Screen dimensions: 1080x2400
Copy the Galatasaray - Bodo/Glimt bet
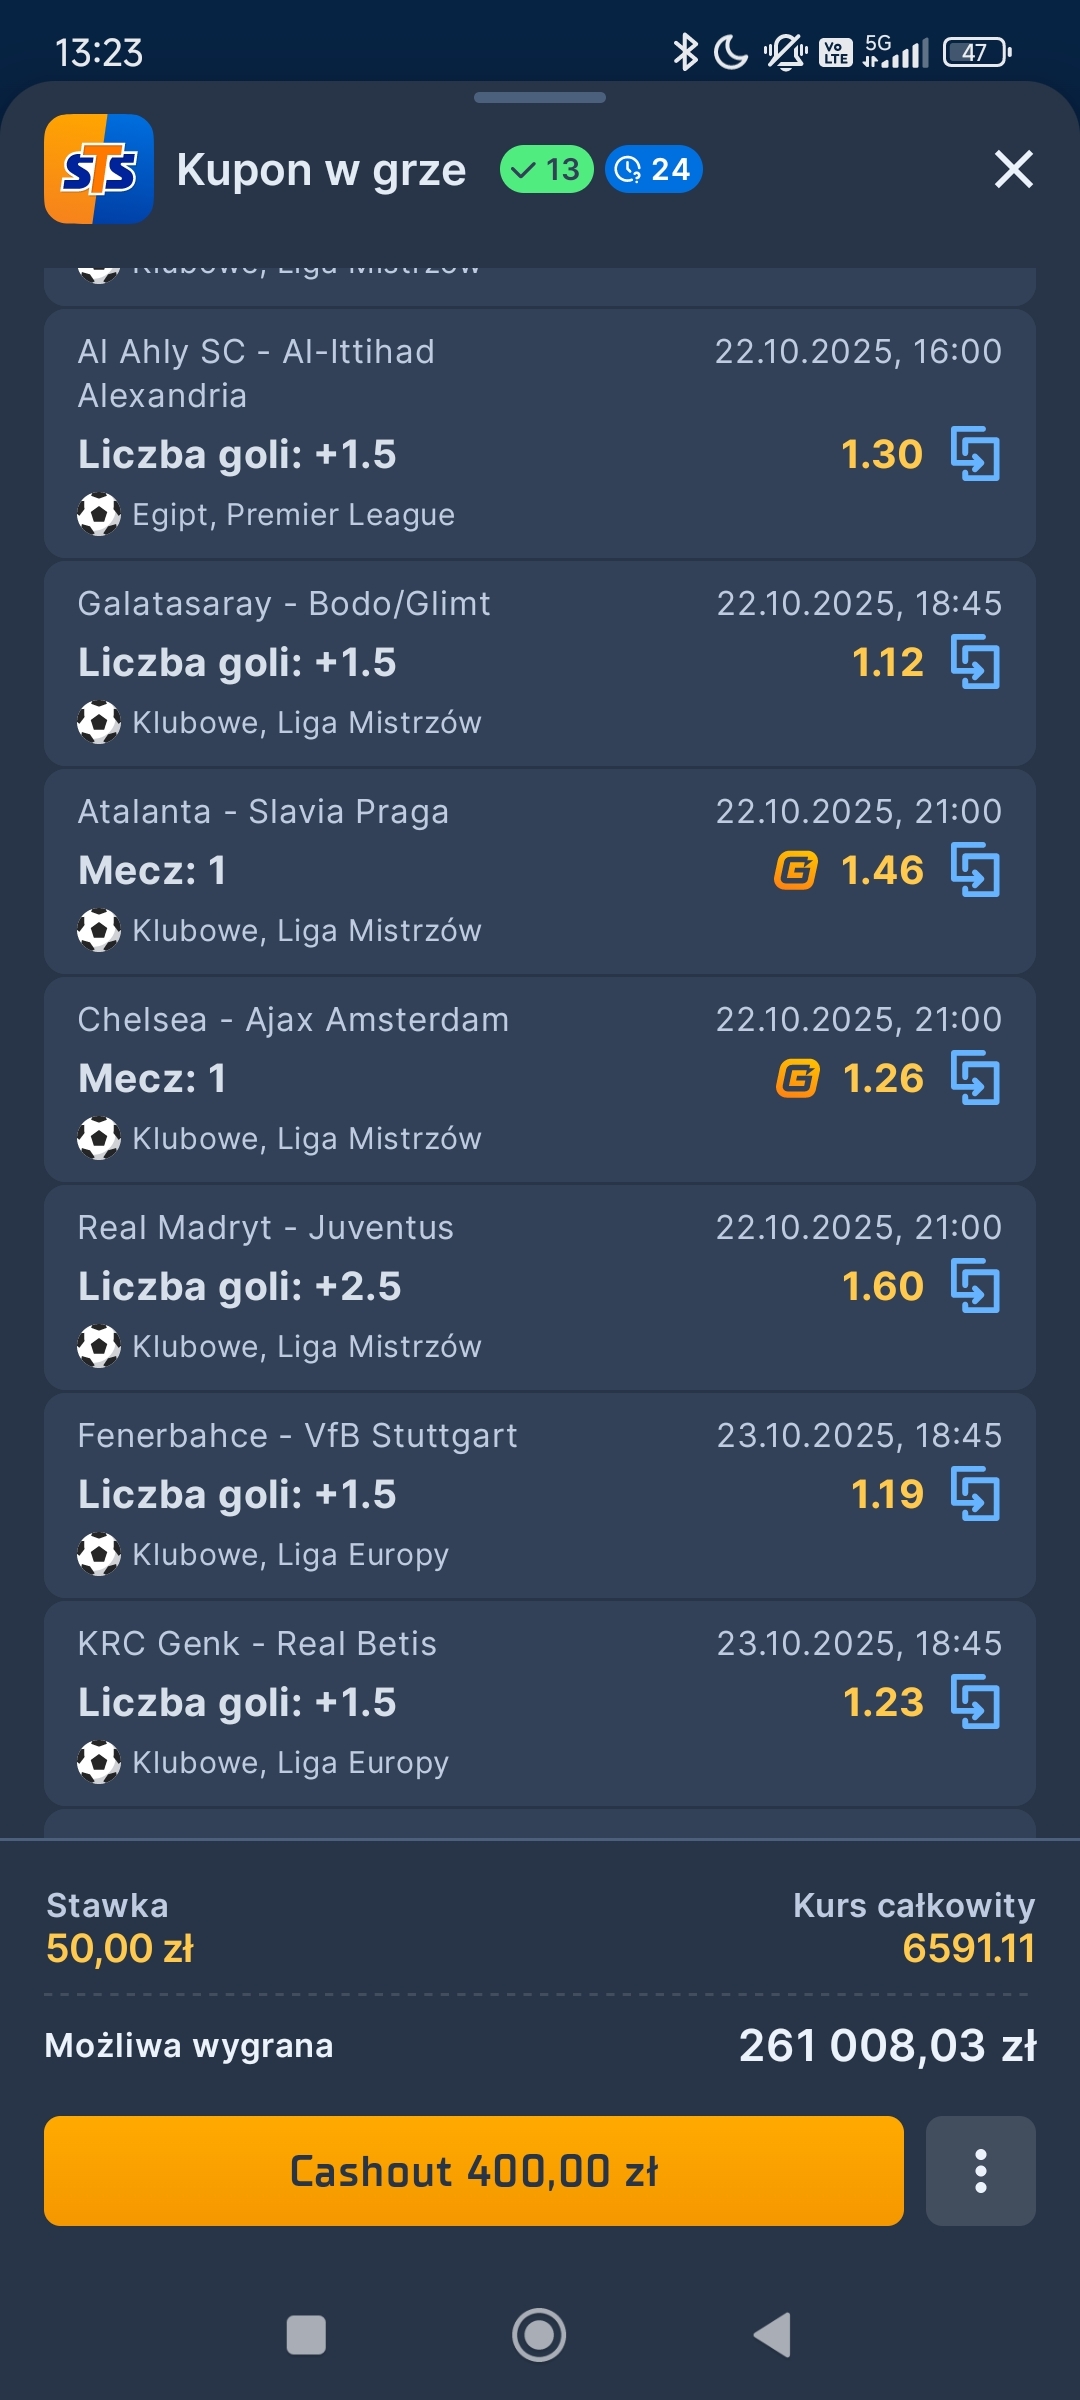pos(975,662)
